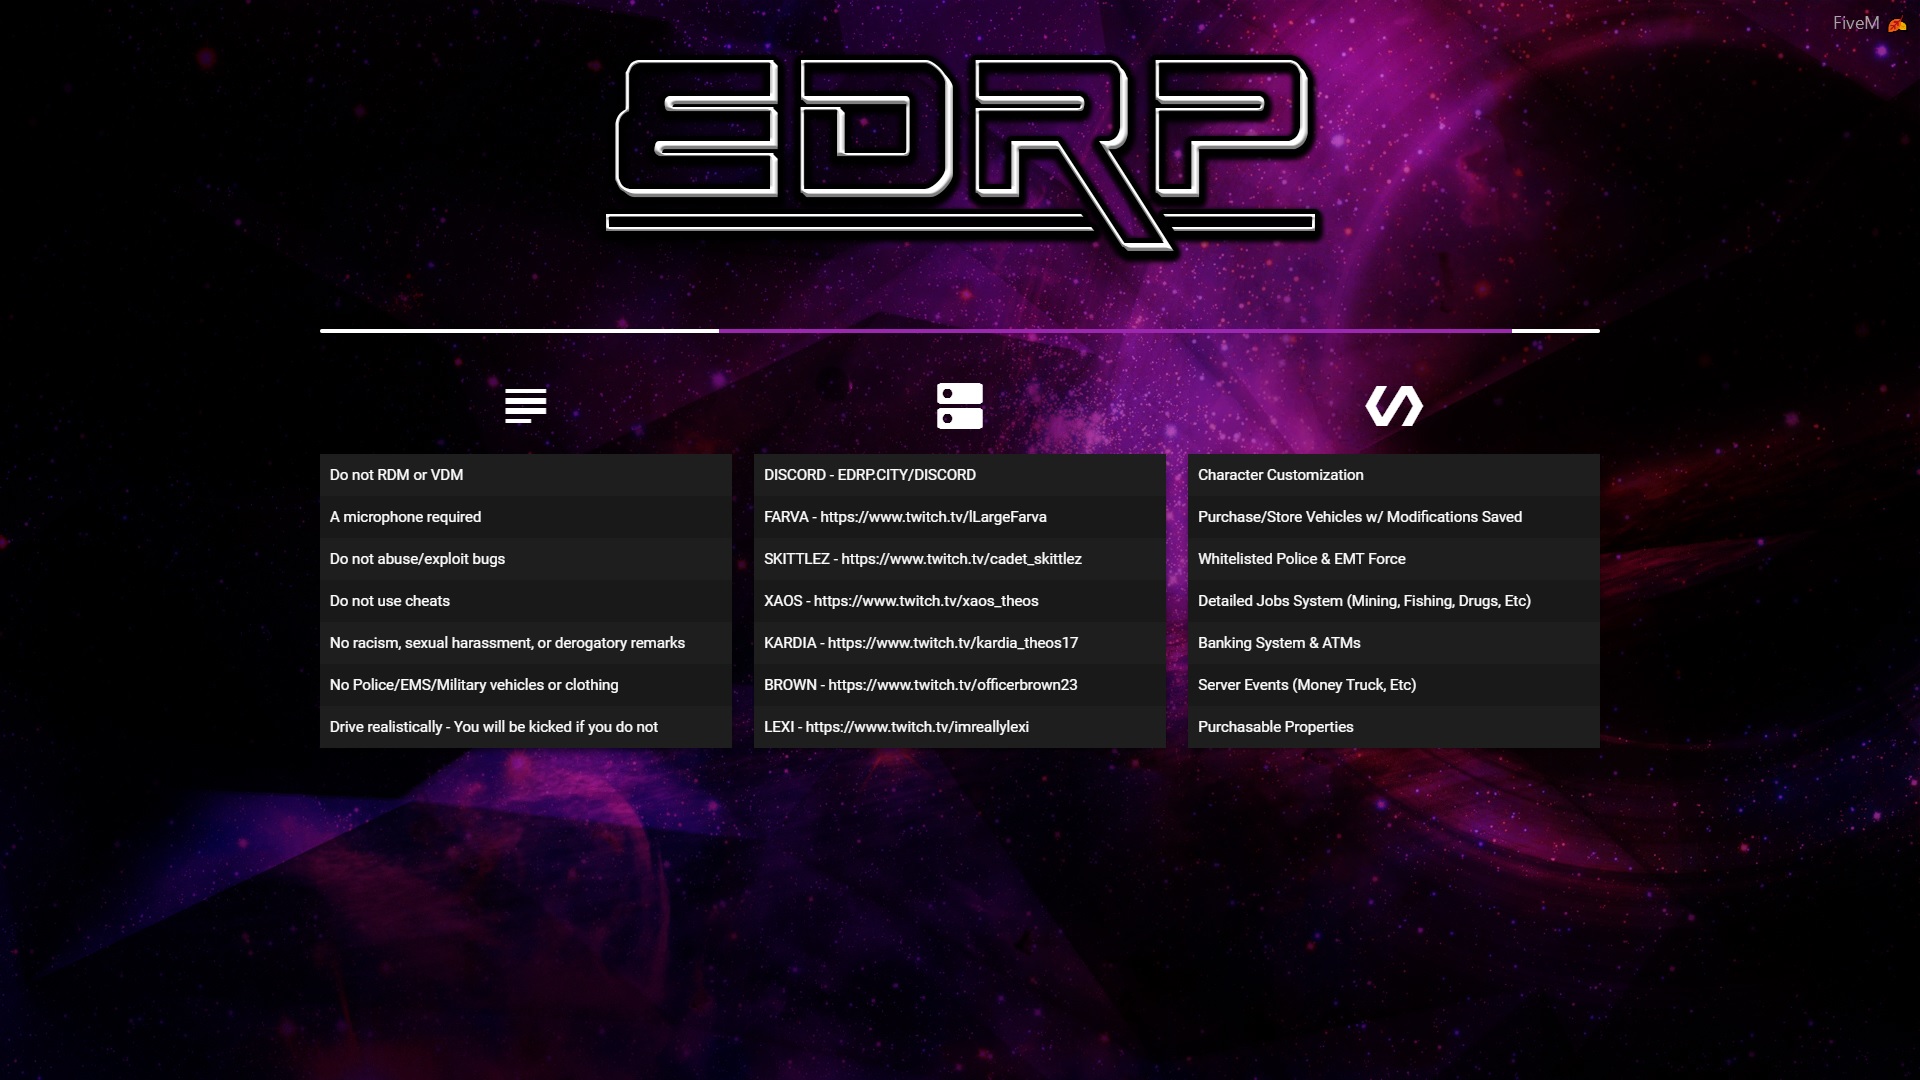
Task: Open XAOS's Twitch link
Action: coord(960,601)
